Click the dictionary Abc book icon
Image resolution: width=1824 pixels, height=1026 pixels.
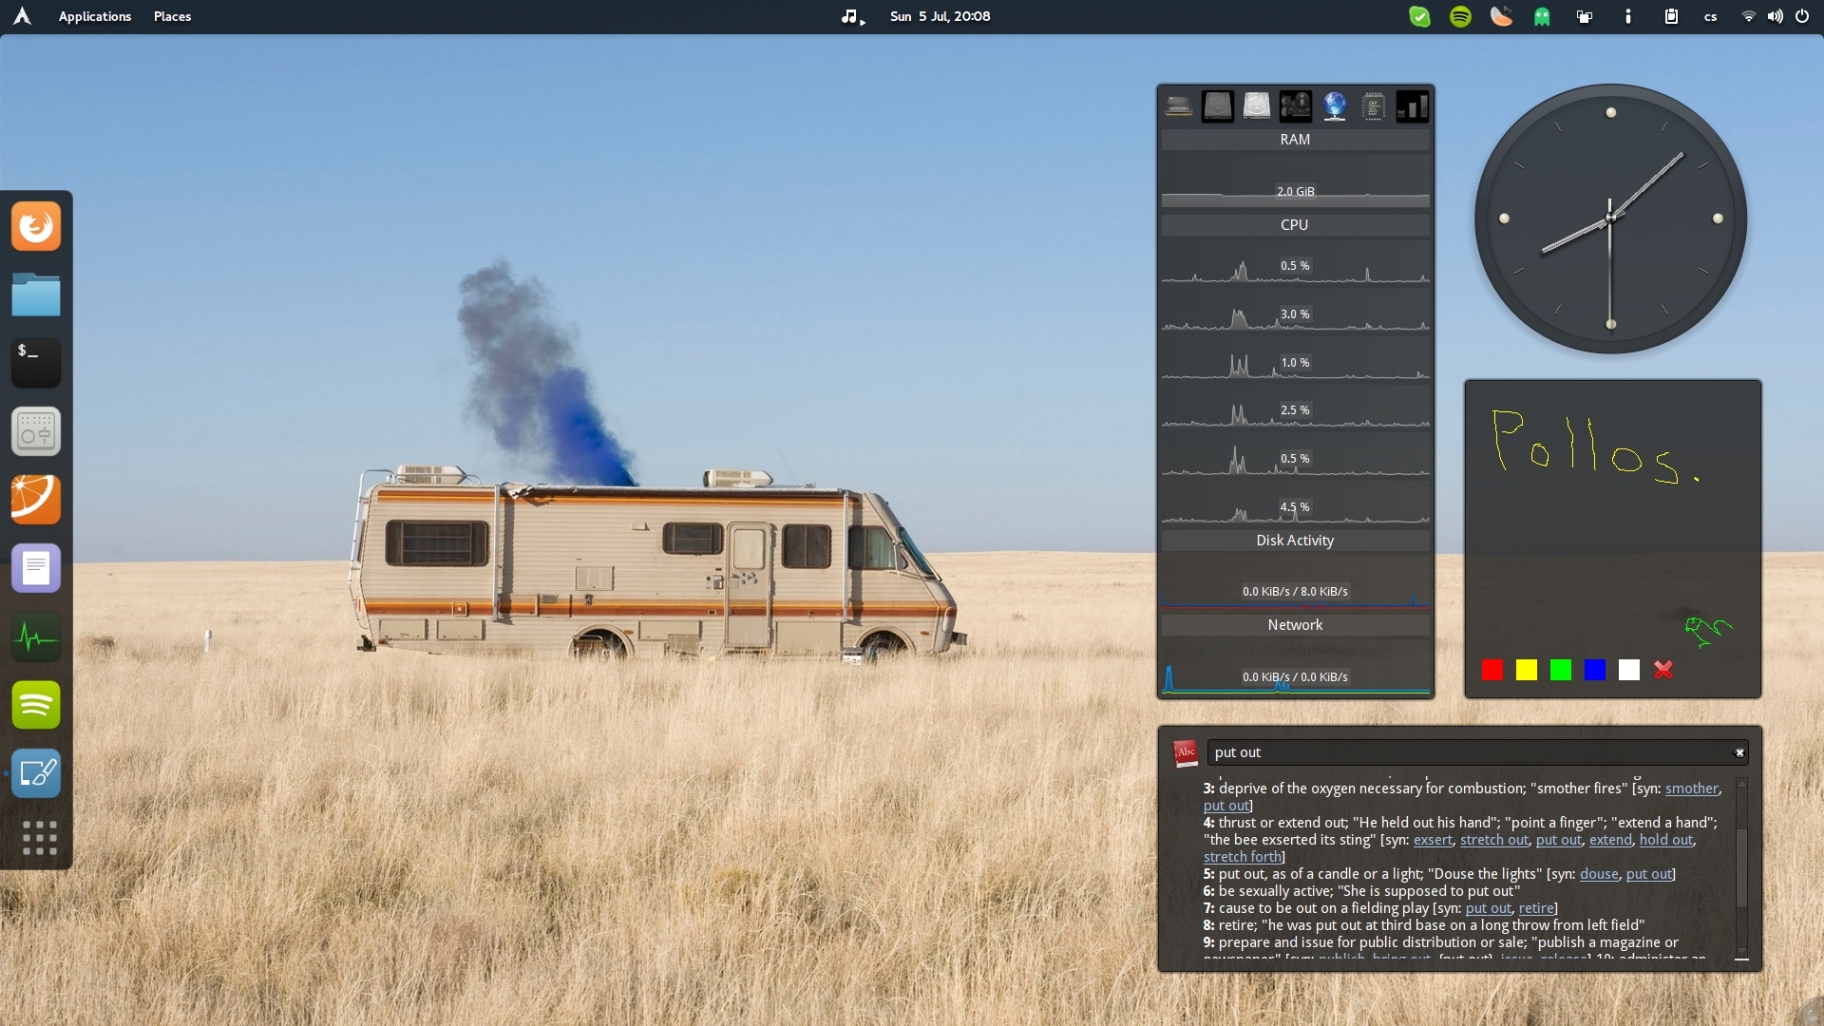[1185, 753]
